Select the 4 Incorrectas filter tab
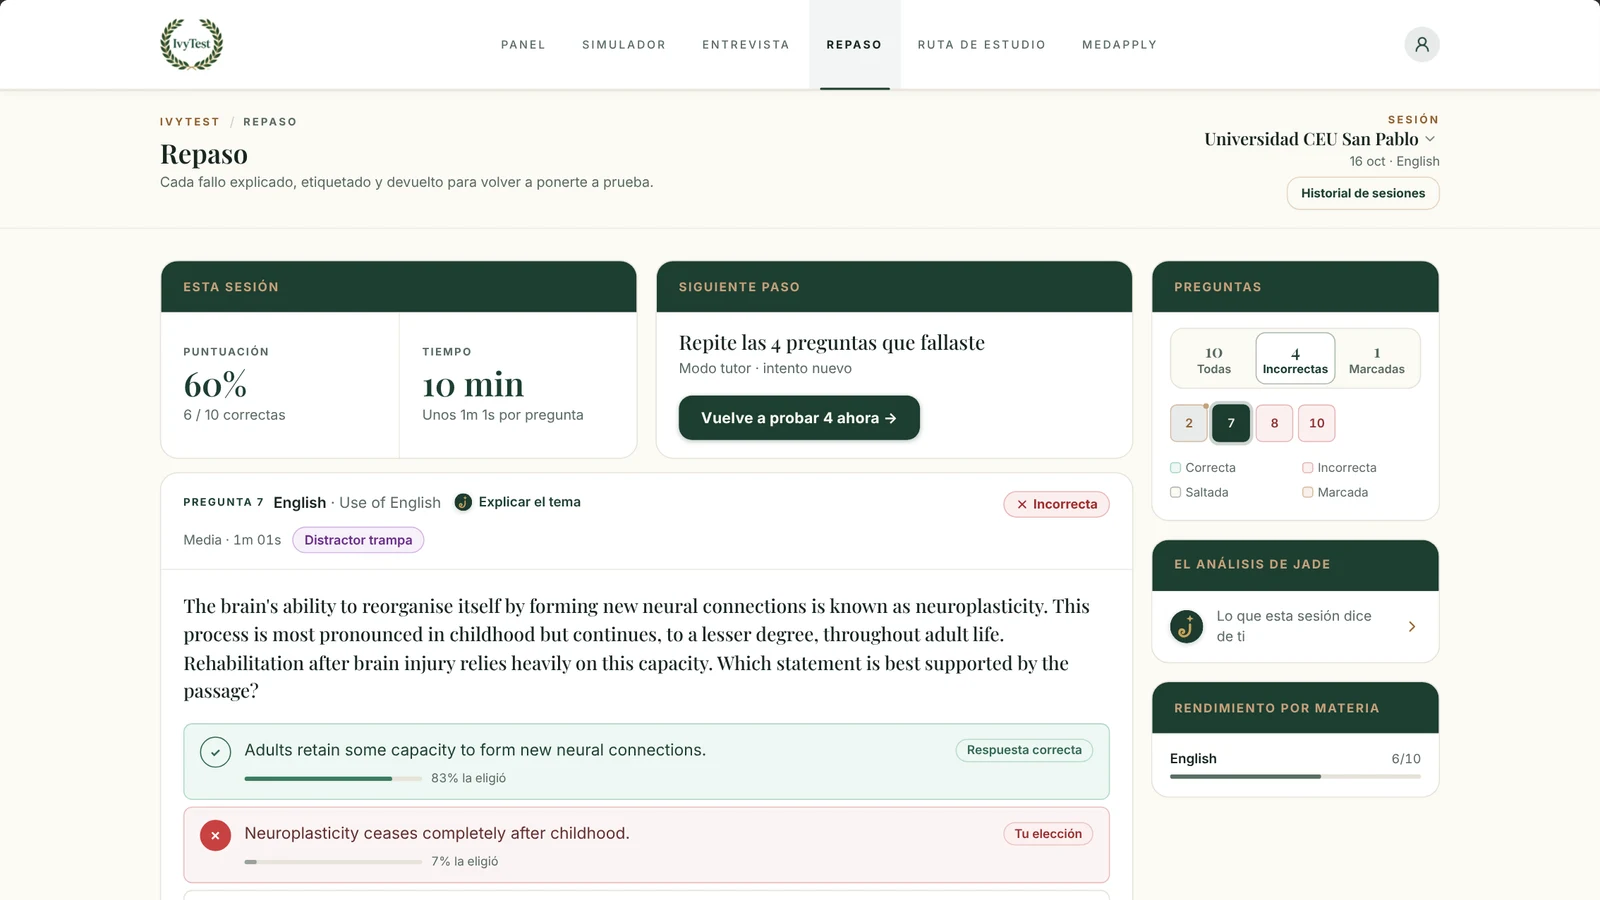1600x900 pixels. point(1295,359)
